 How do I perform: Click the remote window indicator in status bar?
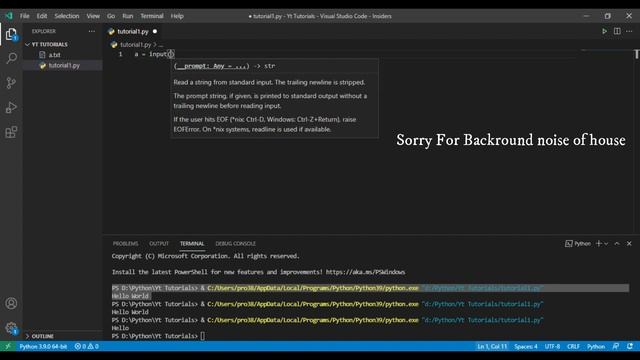8,347
